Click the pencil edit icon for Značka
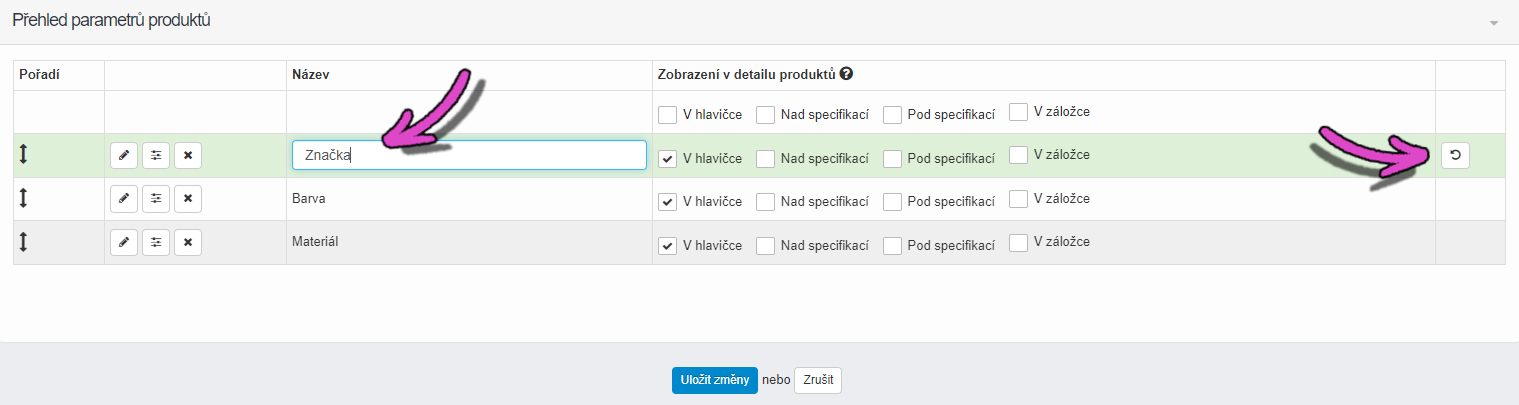This screenshot has width=1519, height=405. [124, 155]
